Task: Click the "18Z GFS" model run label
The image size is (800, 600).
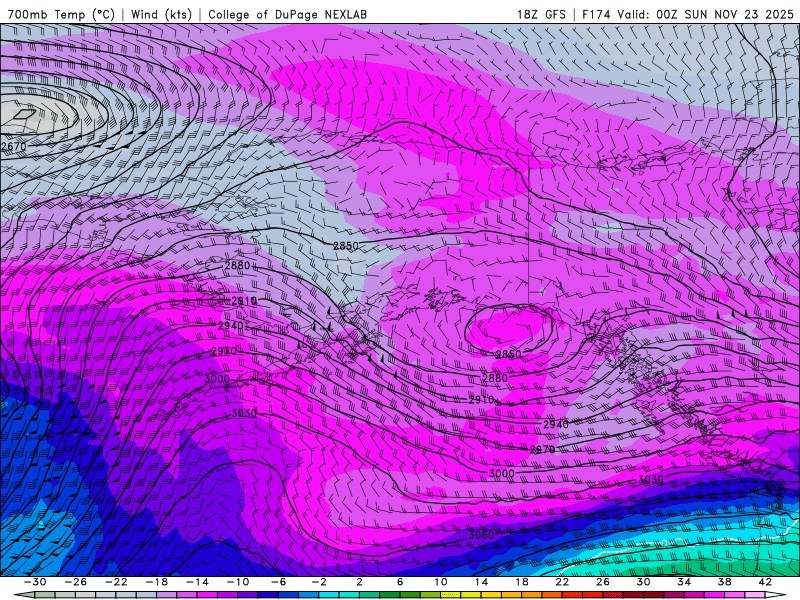Action: 541,15
